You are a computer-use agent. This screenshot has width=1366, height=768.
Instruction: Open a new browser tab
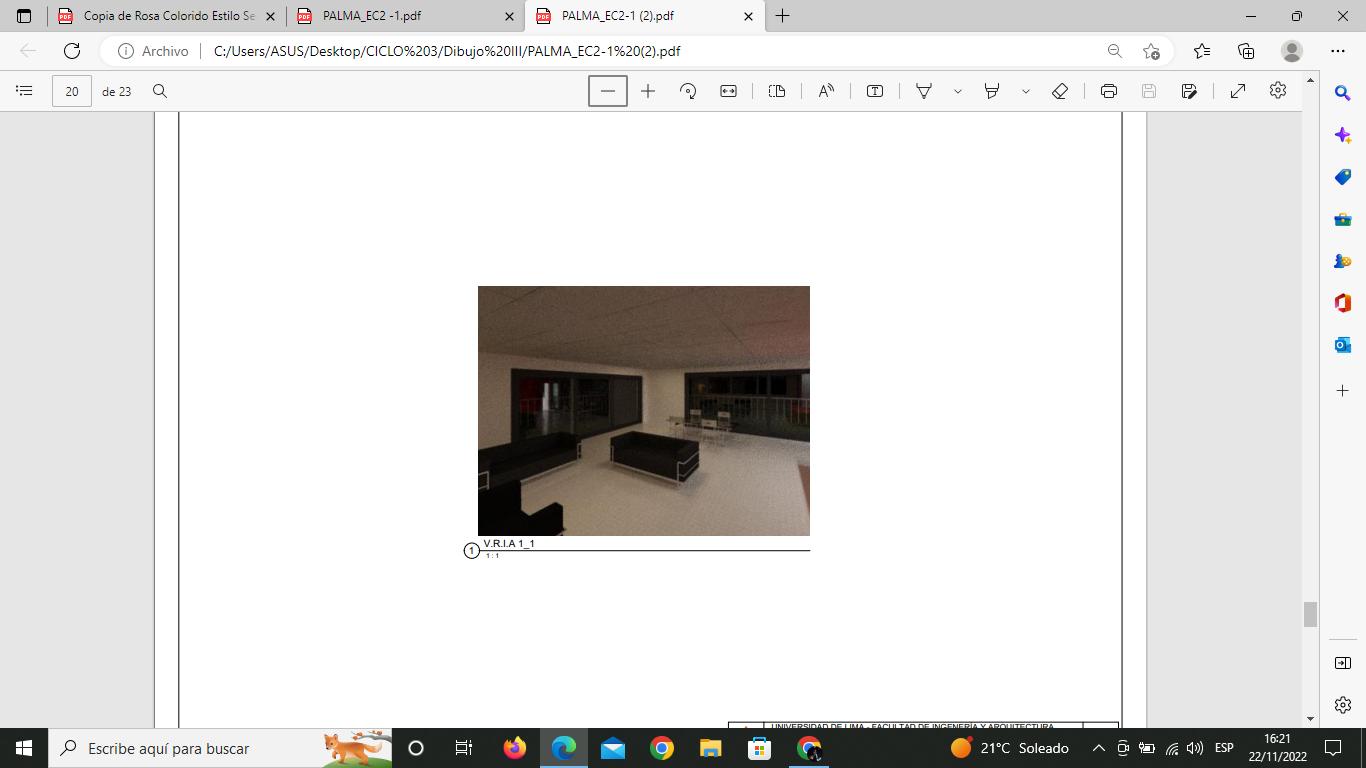(782, 16)
